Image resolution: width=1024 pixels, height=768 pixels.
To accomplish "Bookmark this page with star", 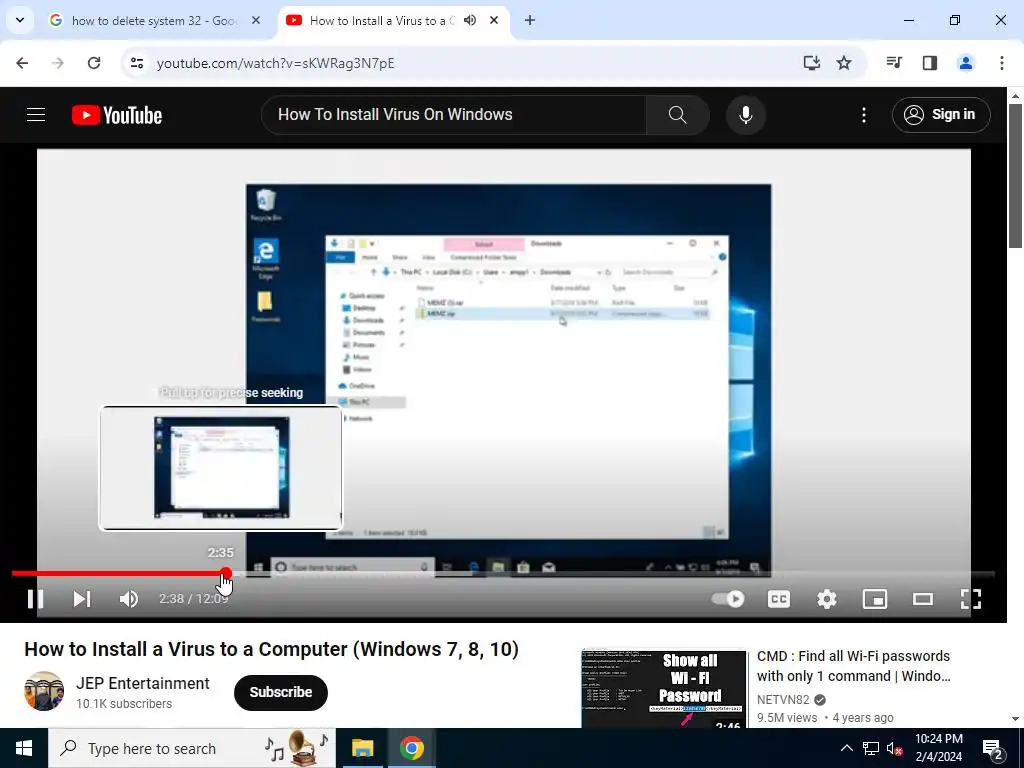I will pyautogui.click(x=844, y=63).
